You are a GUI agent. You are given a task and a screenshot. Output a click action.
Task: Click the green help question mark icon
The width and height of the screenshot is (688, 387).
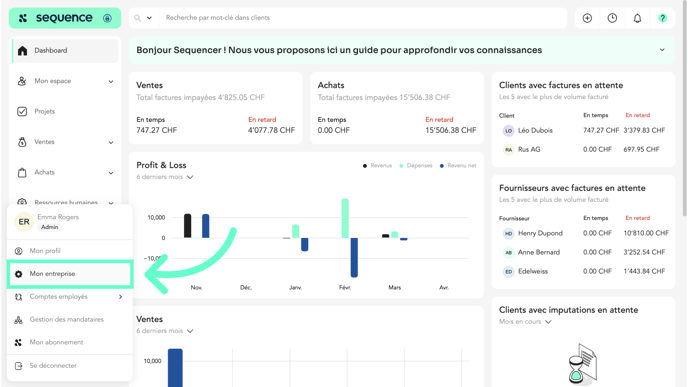pyautogui.click(x=663, y=18)
